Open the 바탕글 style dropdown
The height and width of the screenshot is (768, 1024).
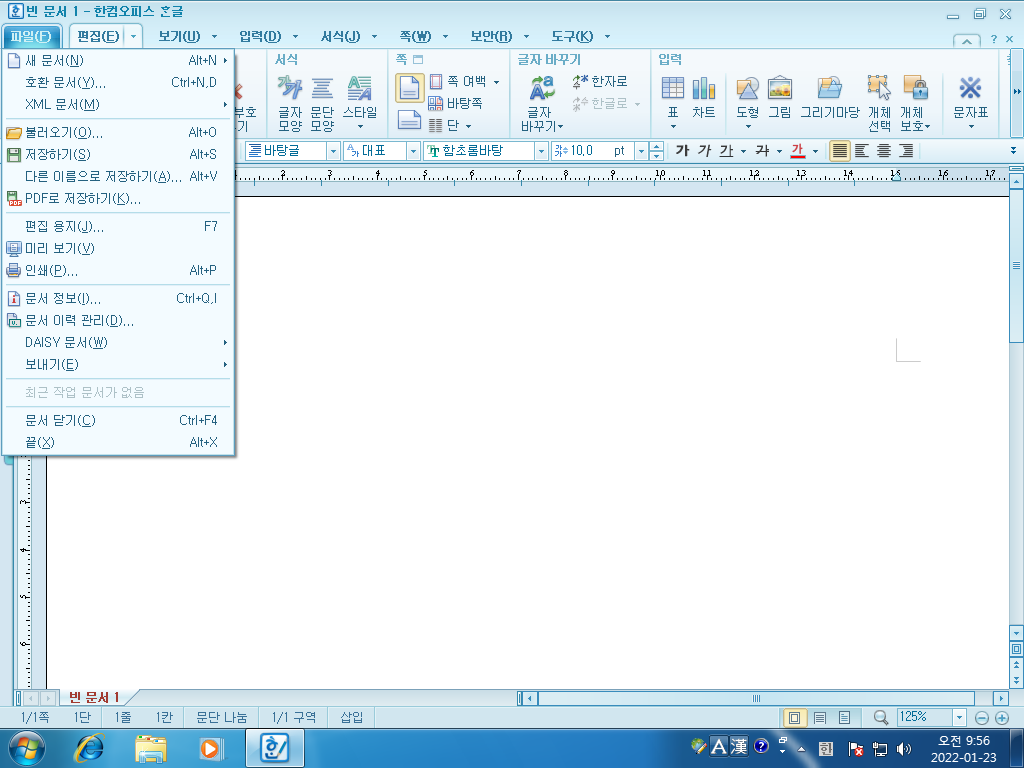click(333, 151)
